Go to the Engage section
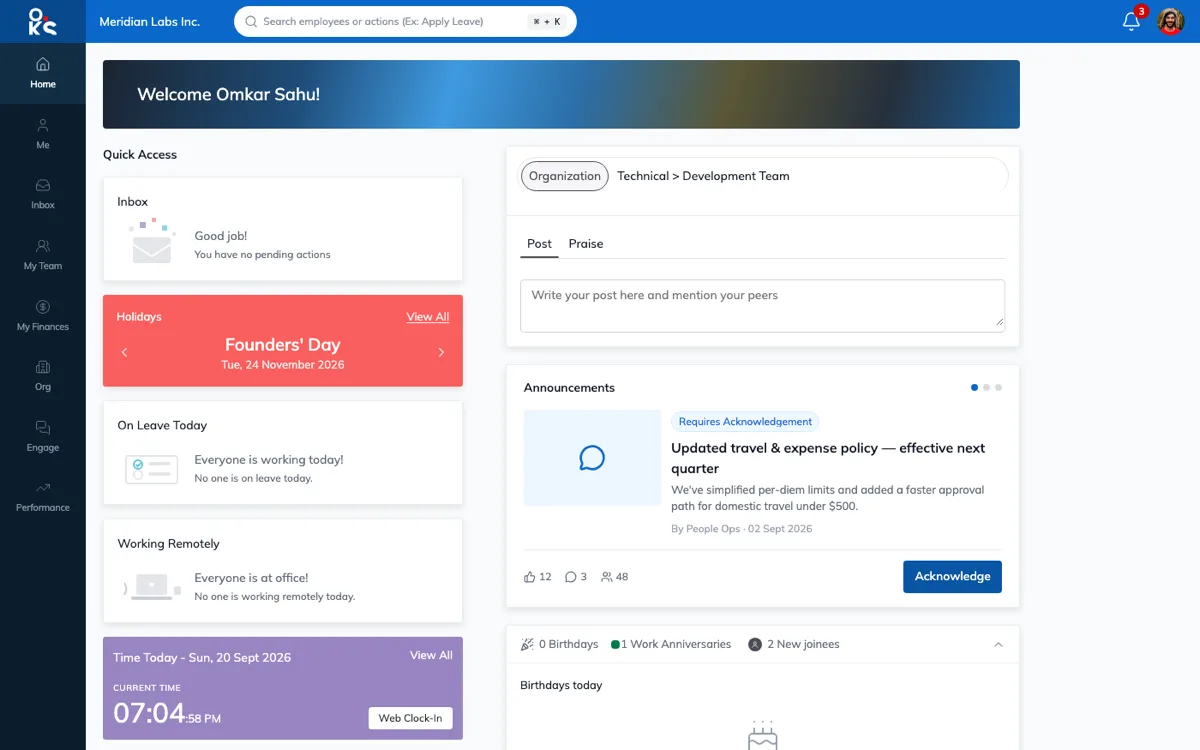Viewport: 1200px width, 750px height. click(x=42, y=436)
